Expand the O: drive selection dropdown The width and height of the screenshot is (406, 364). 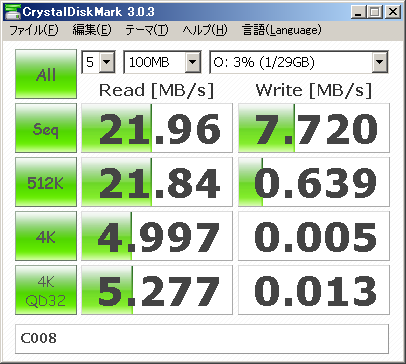pos(380,62)
